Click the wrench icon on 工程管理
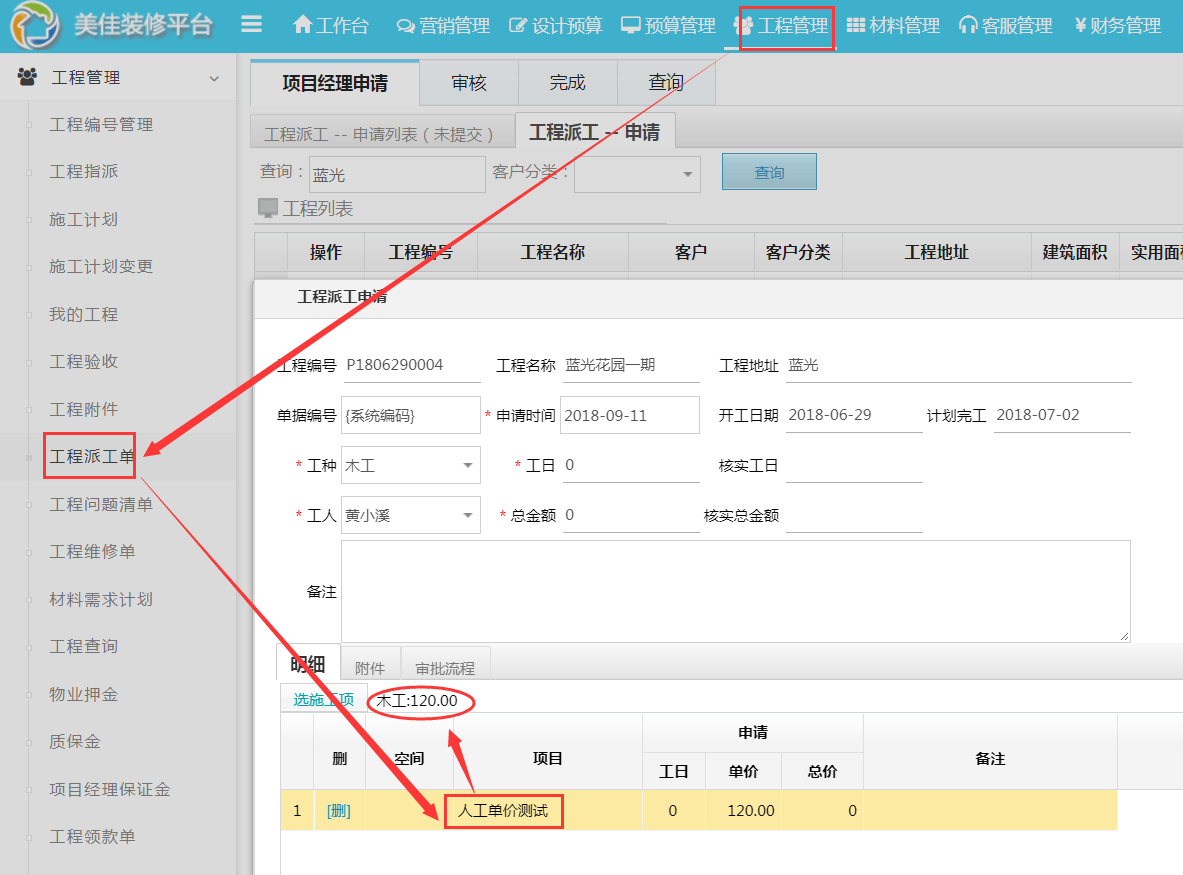1183x875 pixels. (x=745, y=27)
